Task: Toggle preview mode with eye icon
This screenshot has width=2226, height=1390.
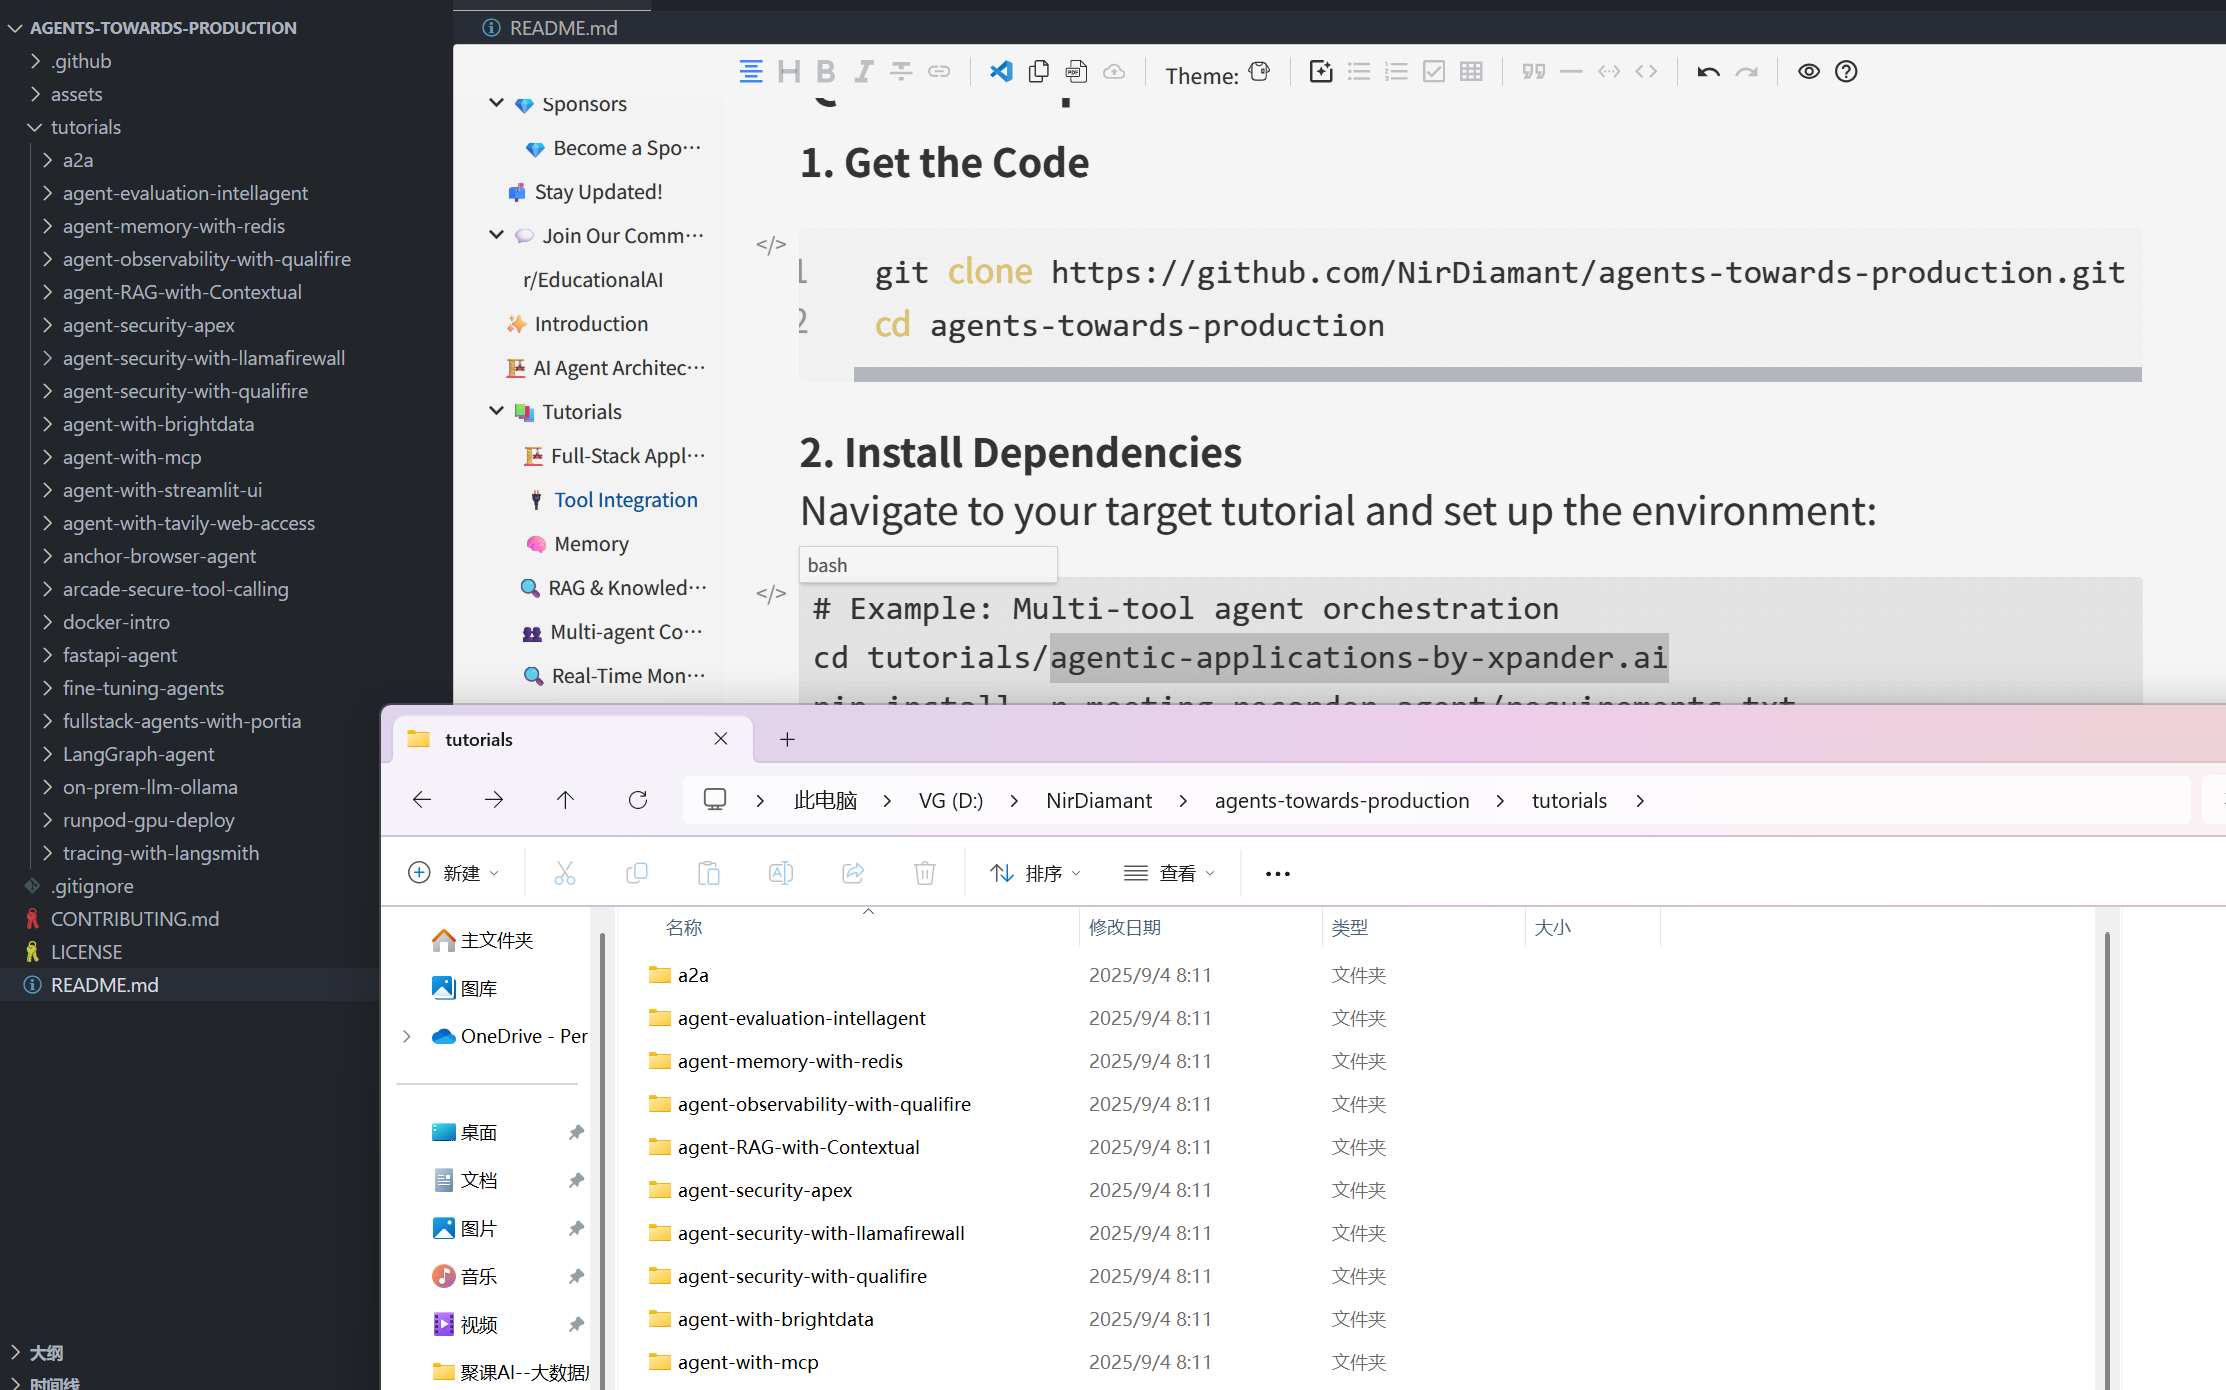Action: (x=1809, y=72)
